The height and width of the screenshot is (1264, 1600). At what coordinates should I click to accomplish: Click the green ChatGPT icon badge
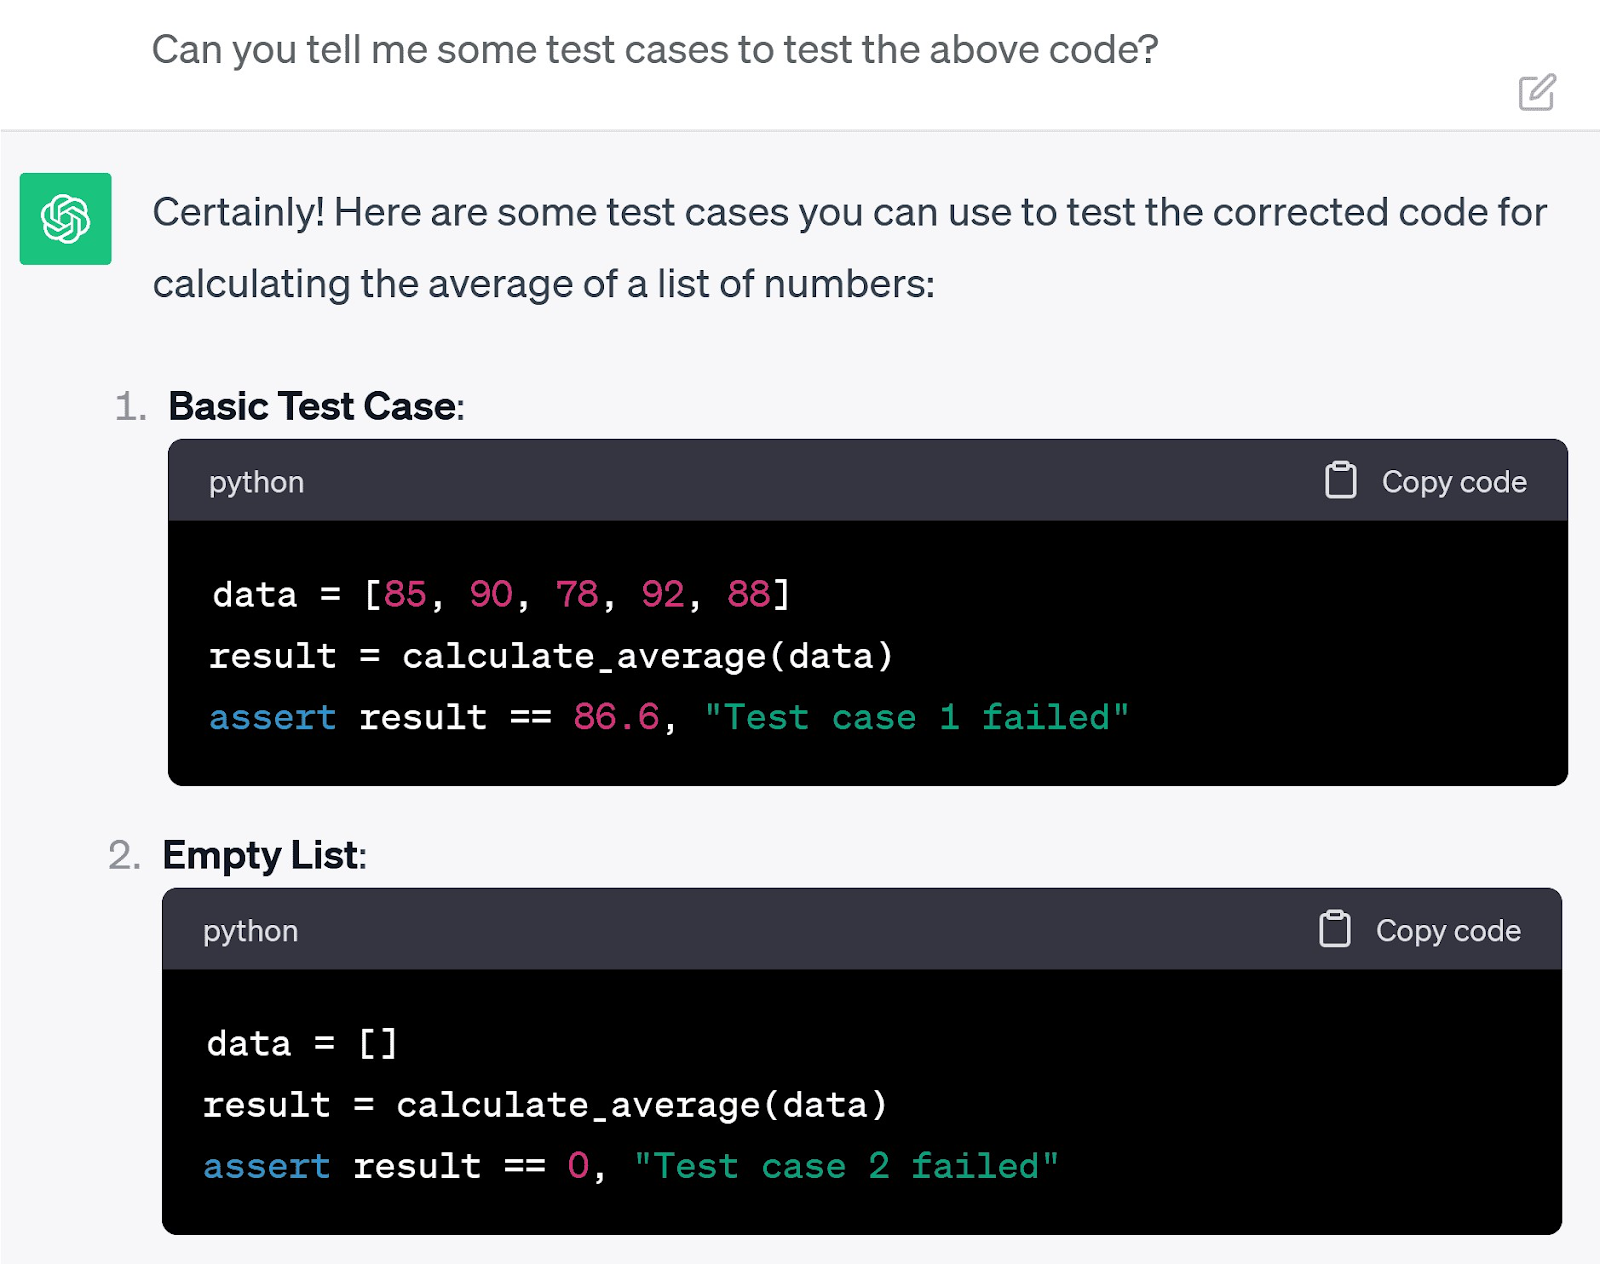[x=64, y=218]
